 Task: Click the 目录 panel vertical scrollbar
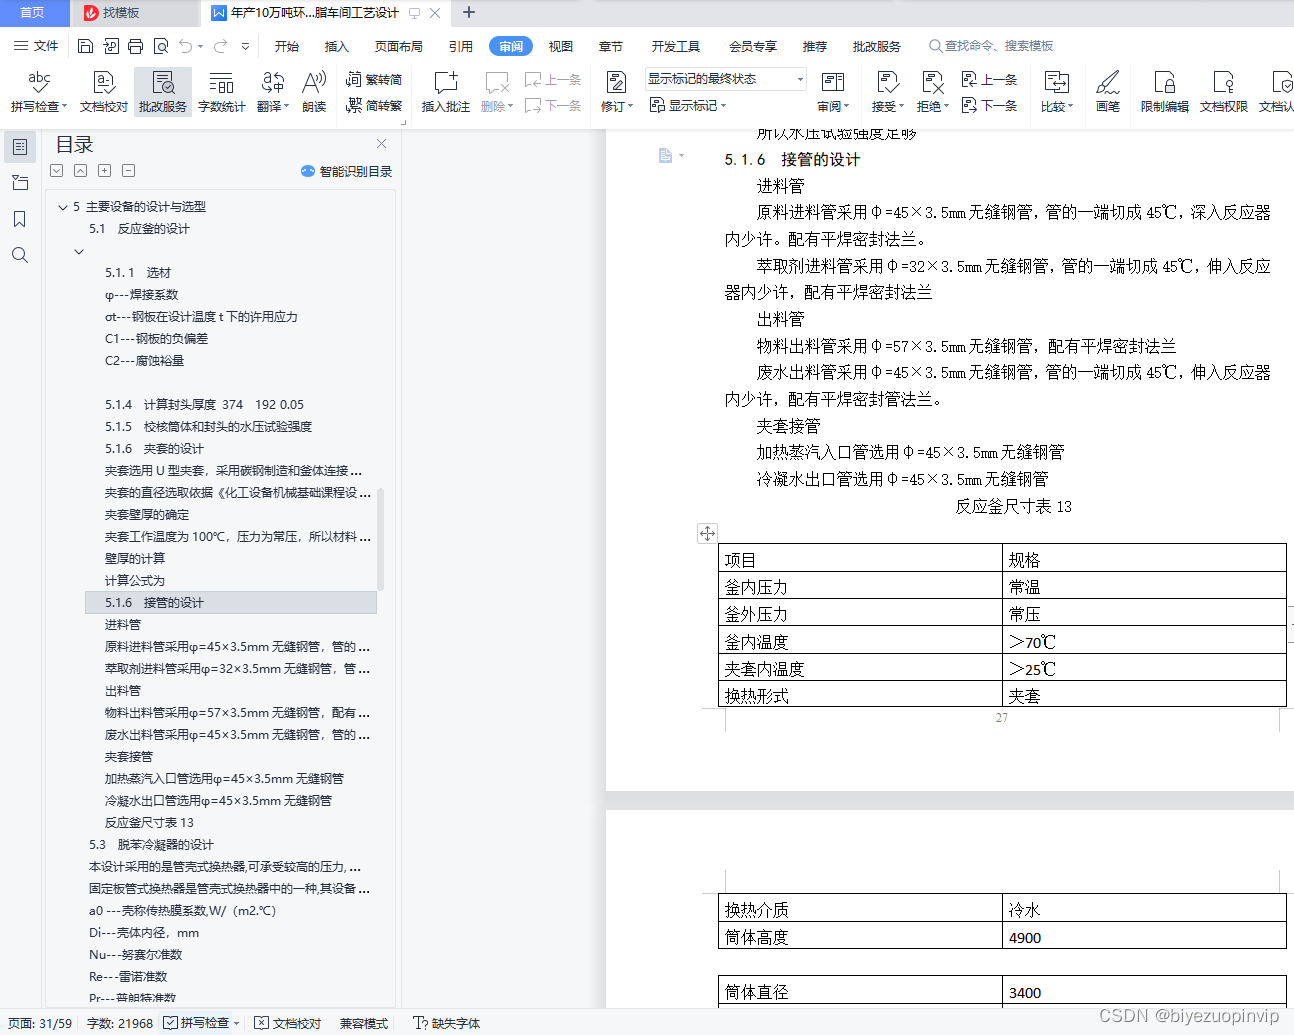pyautogui.click(x=380, y=540)
